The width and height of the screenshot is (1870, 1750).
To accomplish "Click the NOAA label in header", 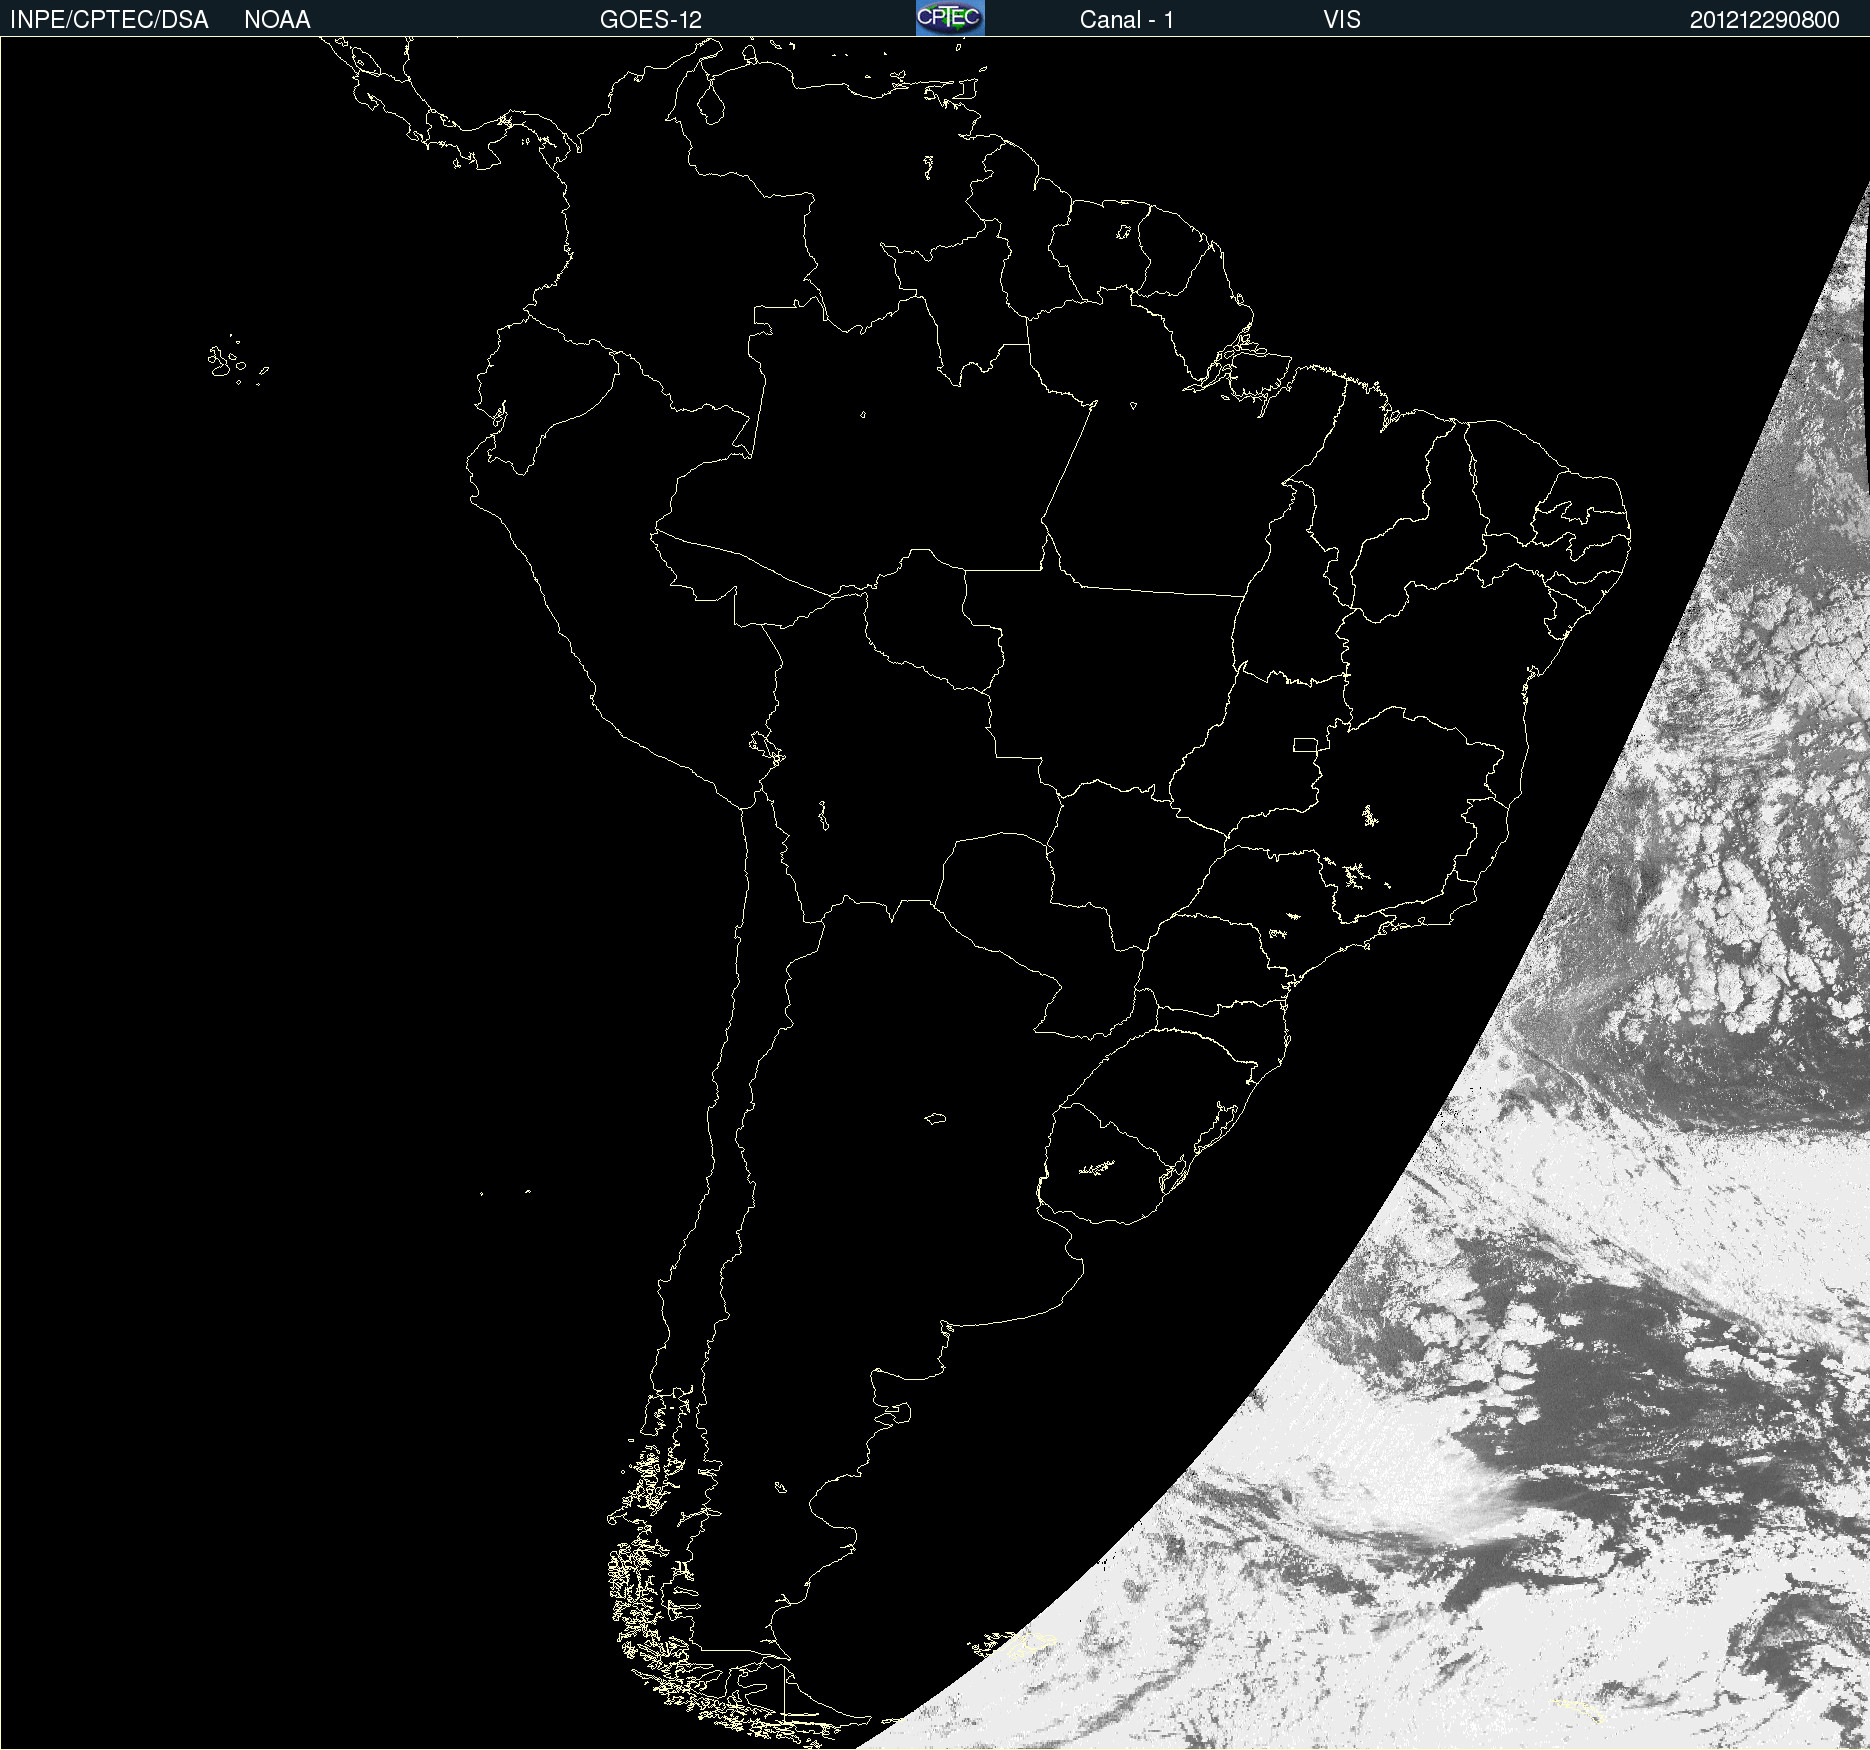I will click(x=277, y=20).
